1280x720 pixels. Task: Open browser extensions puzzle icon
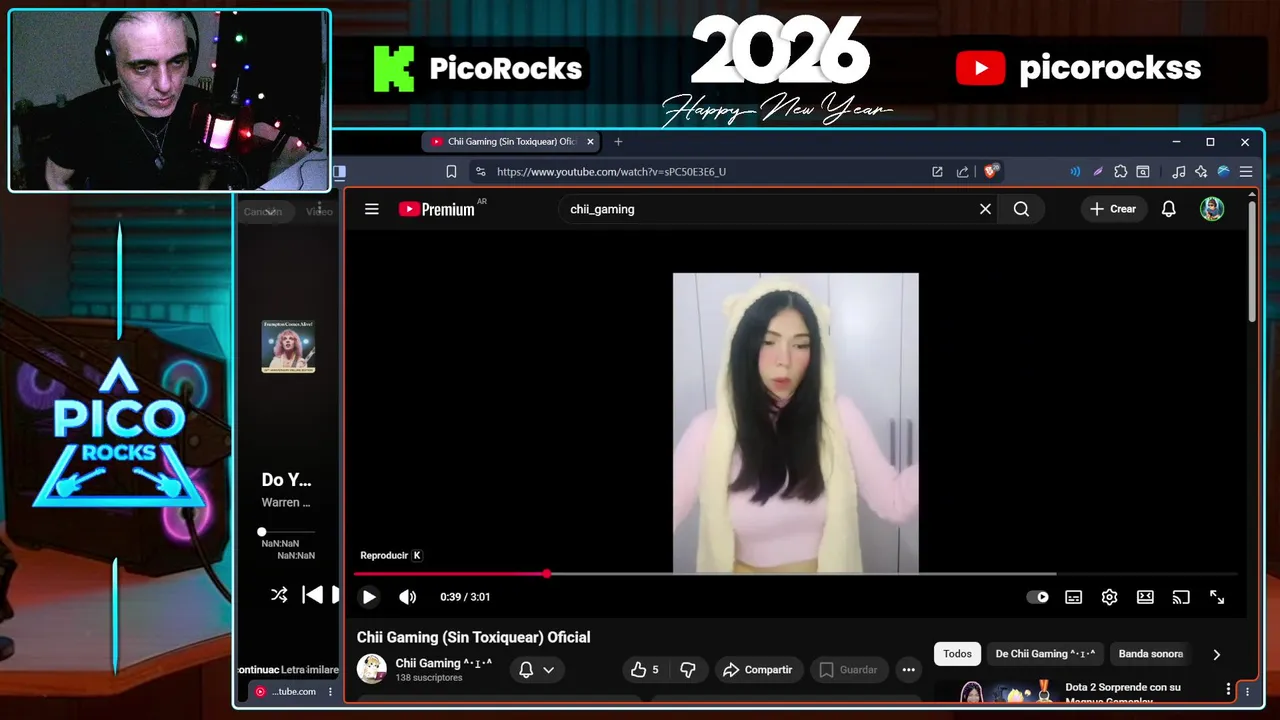(1120, 172)
